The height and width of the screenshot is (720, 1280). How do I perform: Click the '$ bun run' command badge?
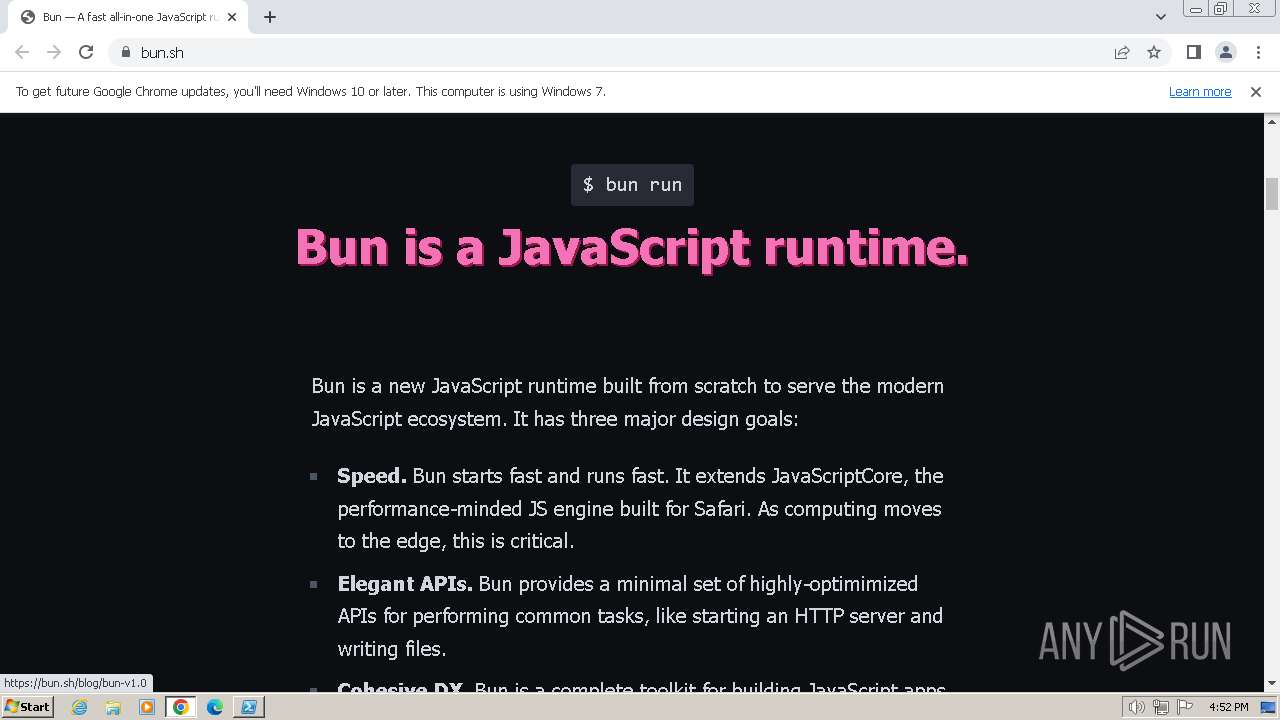tap(632, 185)
